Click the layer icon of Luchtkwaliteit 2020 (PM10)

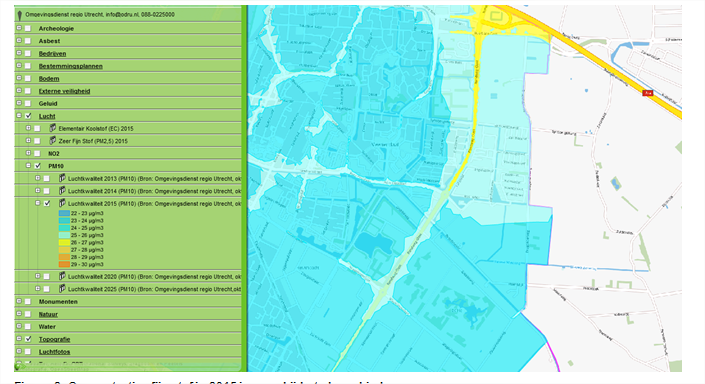click(62, 276)
